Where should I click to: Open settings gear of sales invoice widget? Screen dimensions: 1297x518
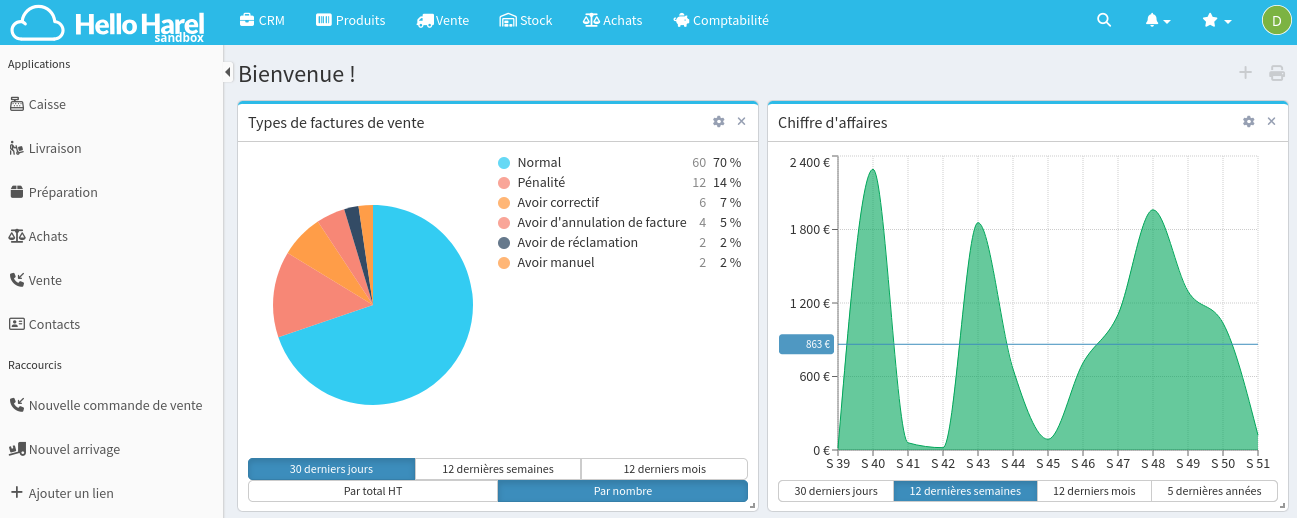[x=718, y=122]
